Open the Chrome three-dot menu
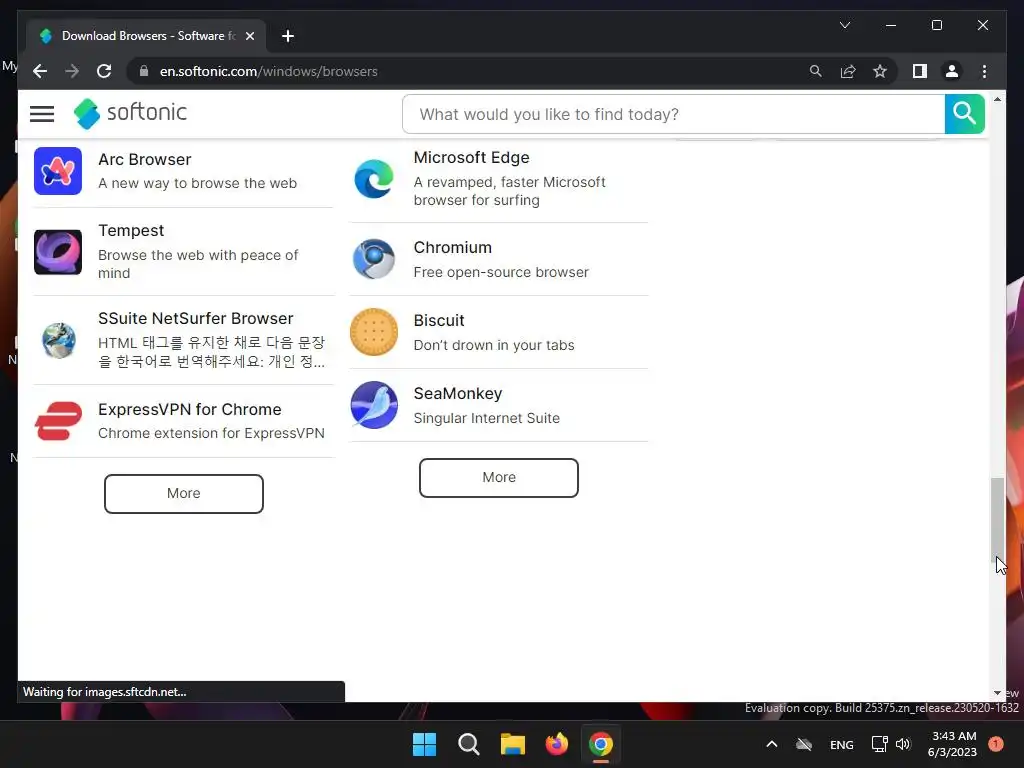Screen dimensions: 1024x768 click(x=984, y=71)
